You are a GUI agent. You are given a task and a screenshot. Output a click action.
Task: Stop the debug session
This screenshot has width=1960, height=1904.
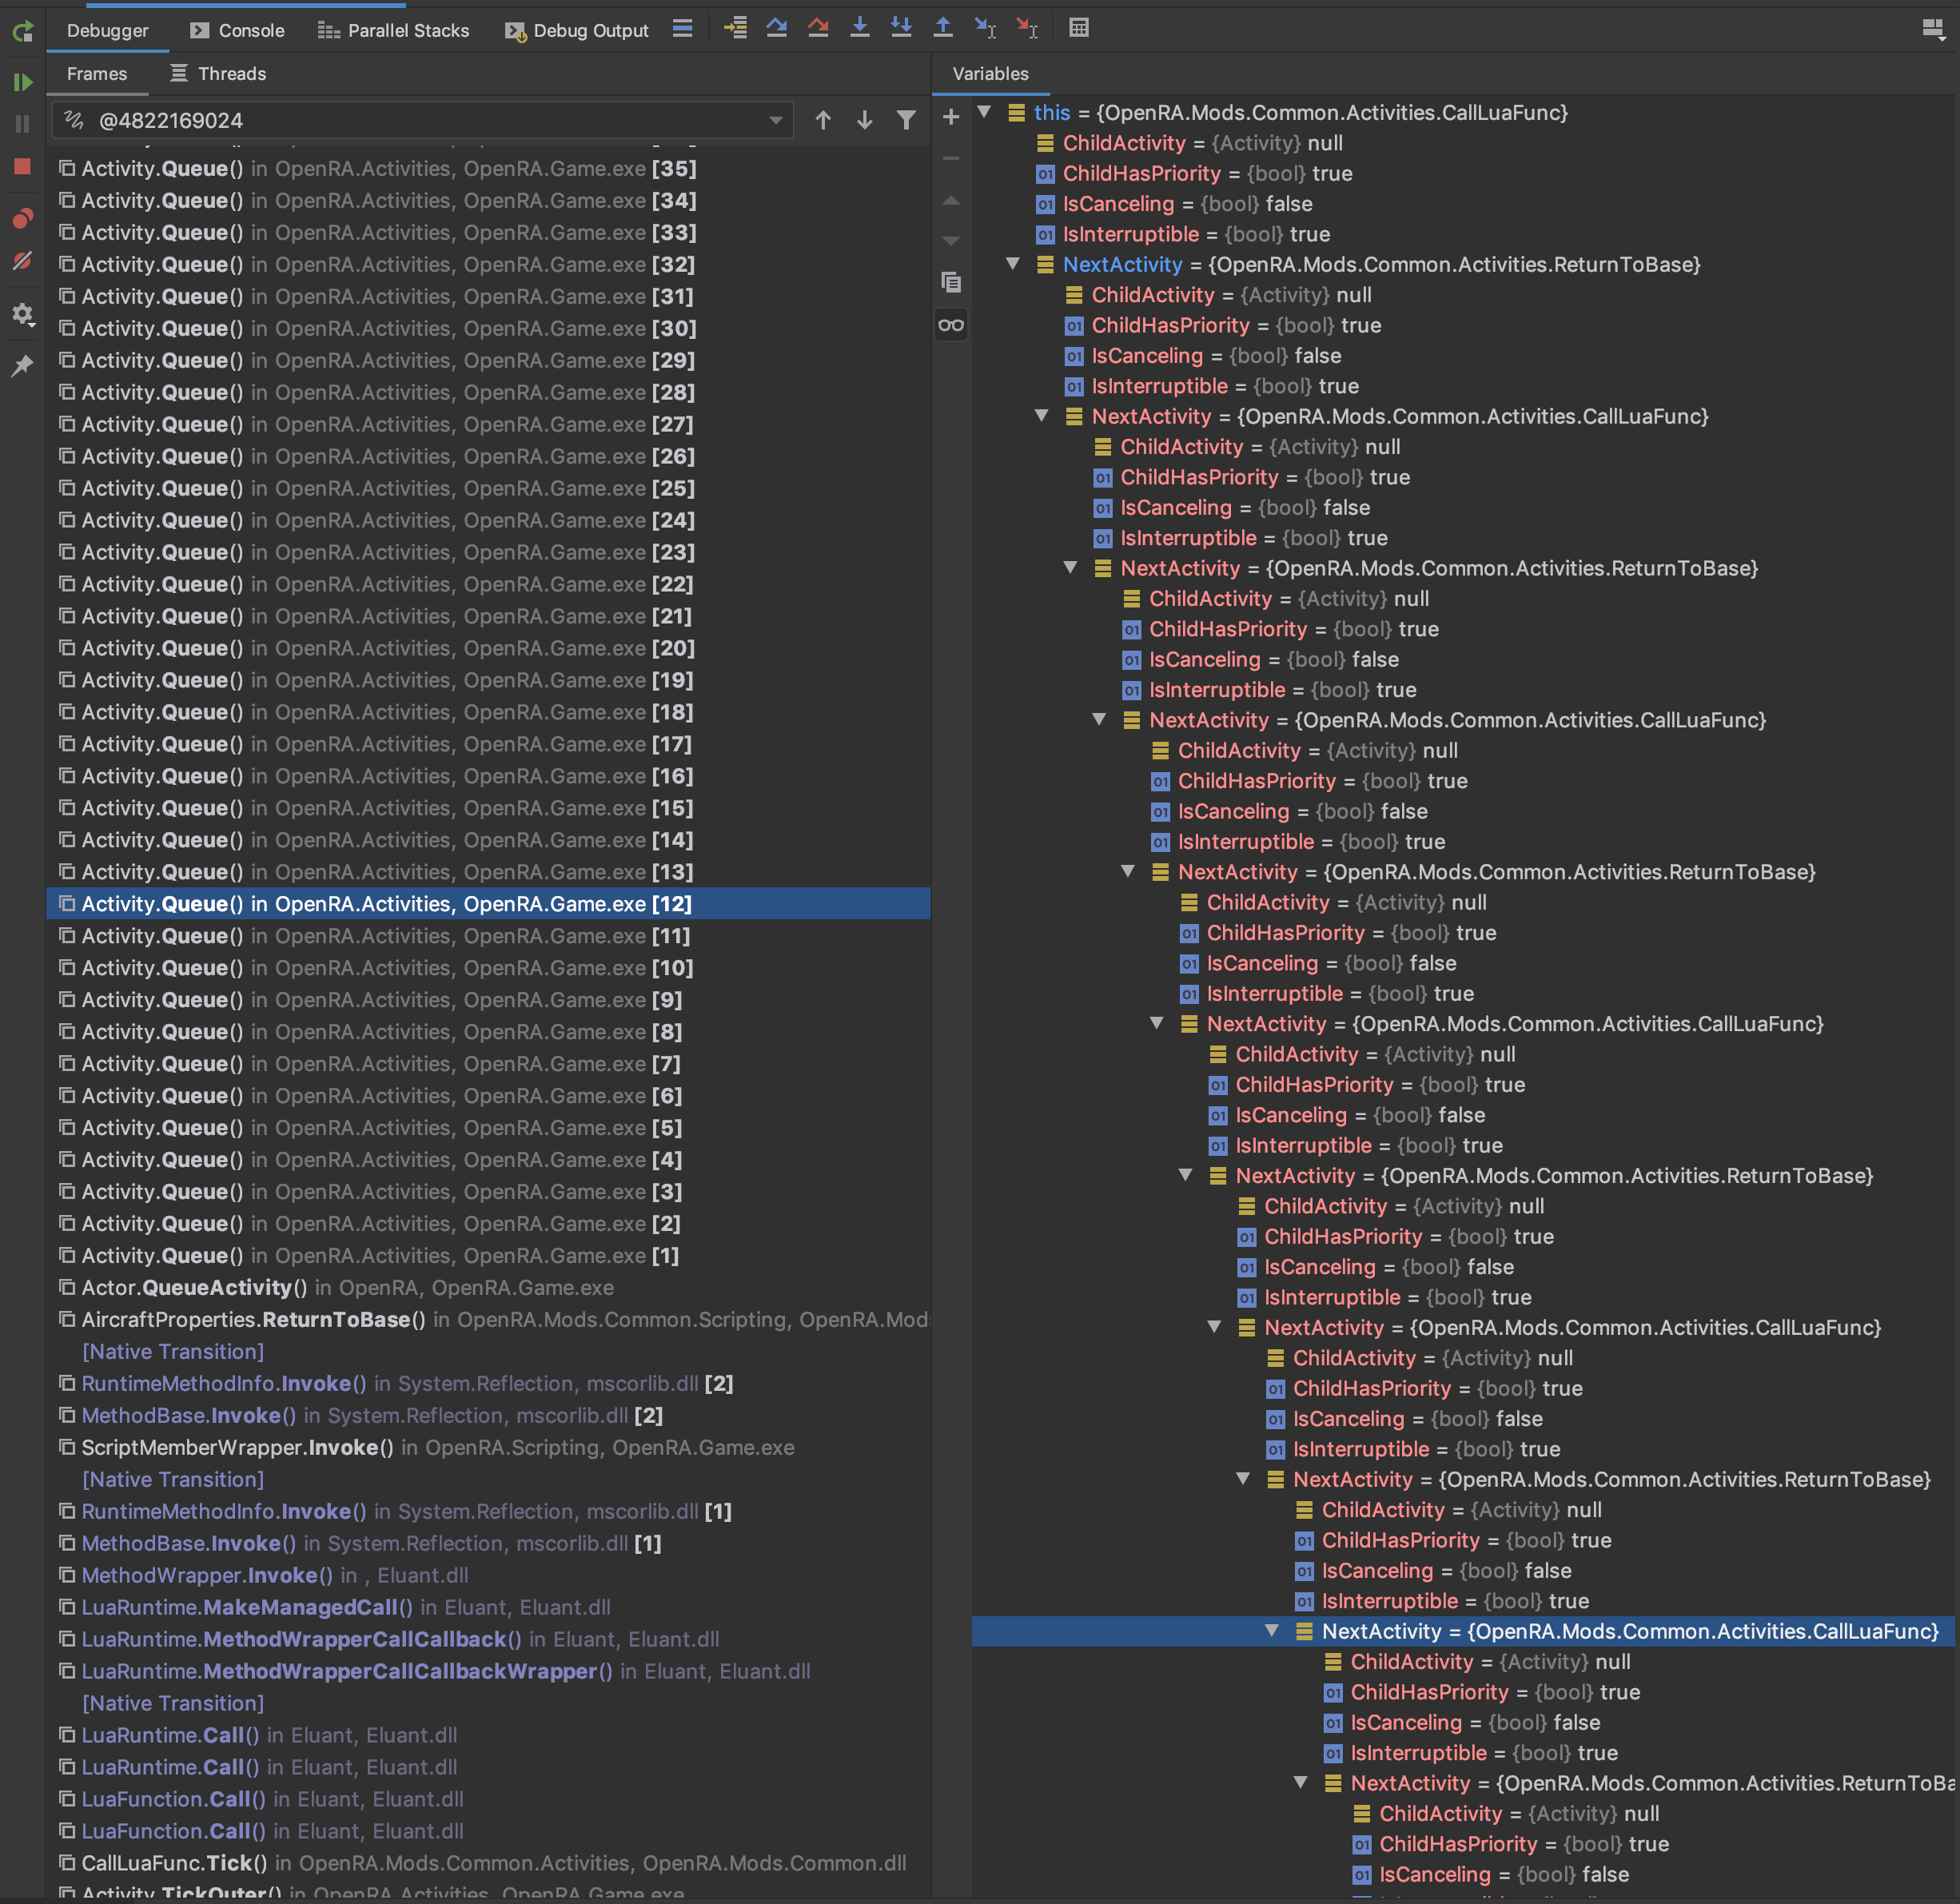coord(22,166)
